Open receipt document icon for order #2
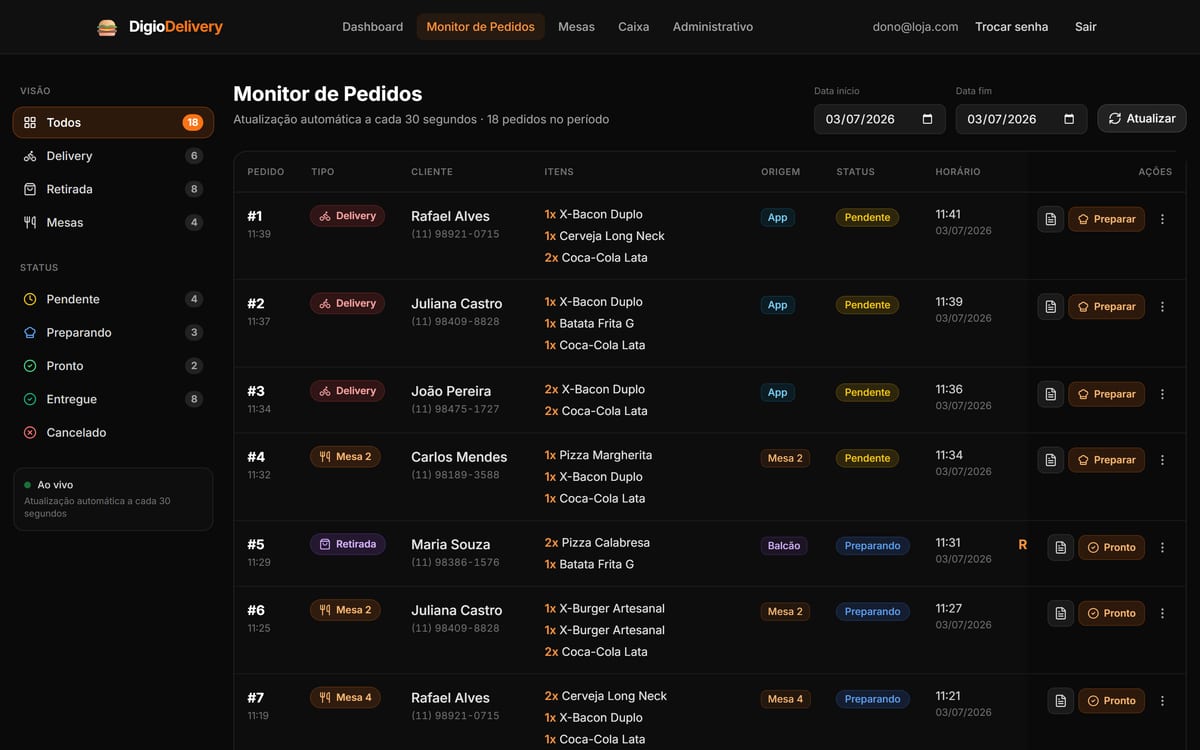The width and height of the screenshot is (1200, 750). coord(1050,307)
